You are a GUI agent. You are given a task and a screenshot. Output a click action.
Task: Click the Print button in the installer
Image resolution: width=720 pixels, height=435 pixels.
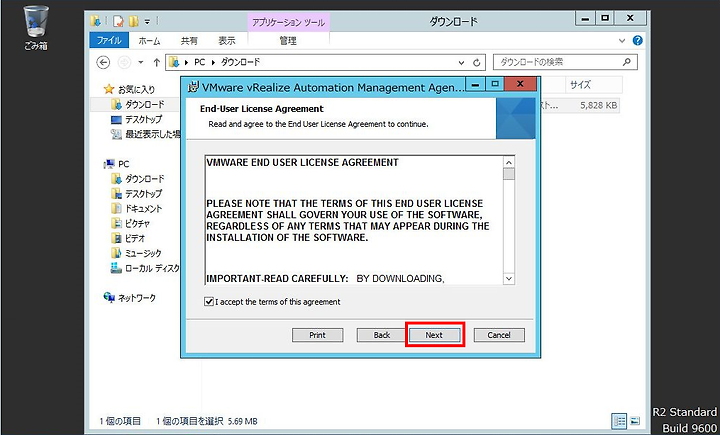[317, 335]
